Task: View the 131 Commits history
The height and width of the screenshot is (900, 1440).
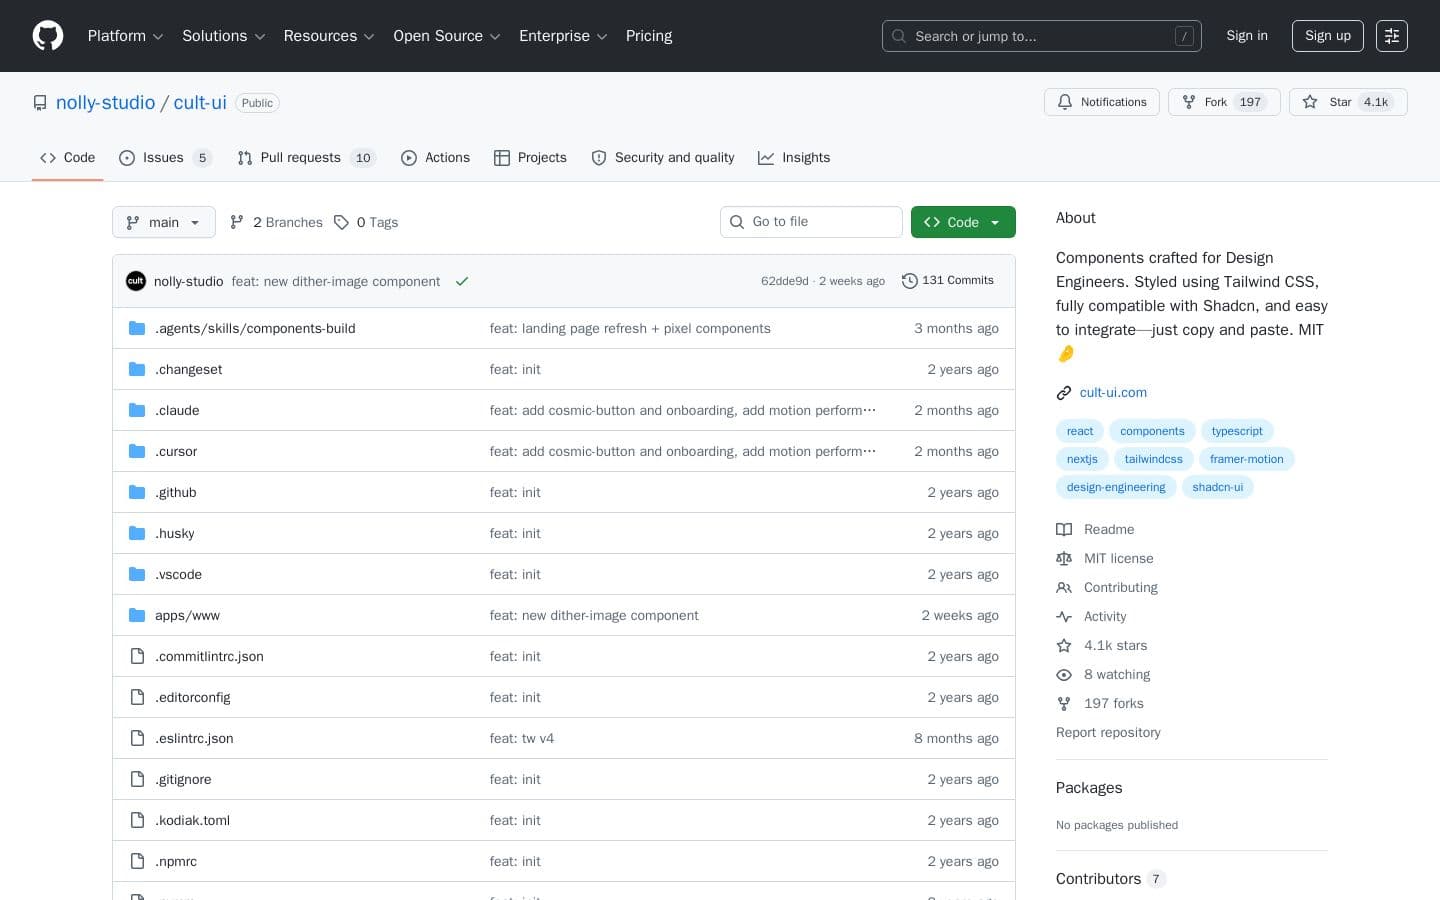Action: click(948, 280)
